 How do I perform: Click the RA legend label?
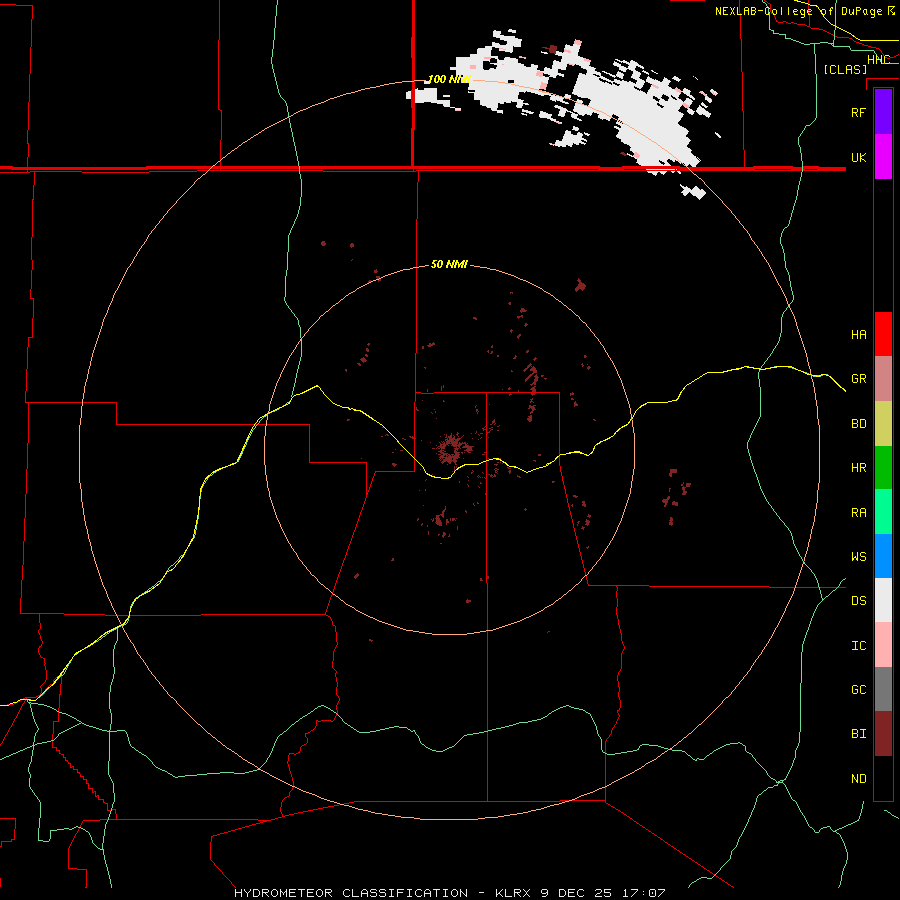[858, 513]
